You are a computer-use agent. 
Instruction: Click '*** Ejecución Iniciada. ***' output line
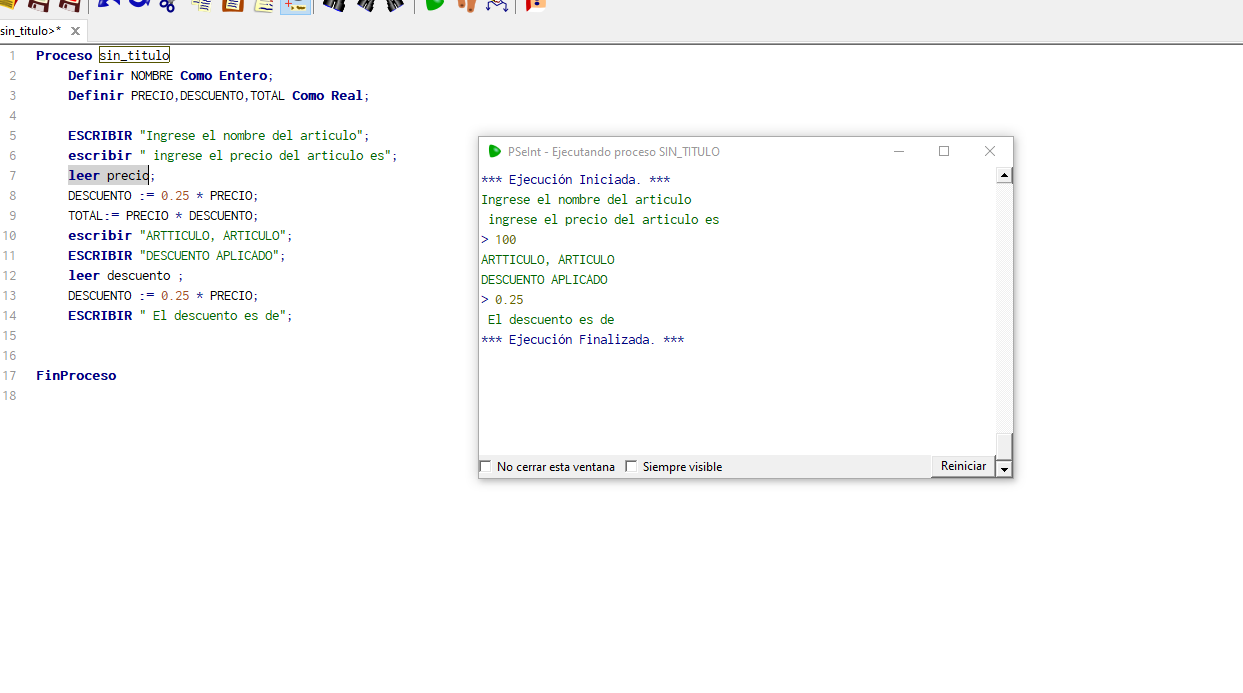576,180
